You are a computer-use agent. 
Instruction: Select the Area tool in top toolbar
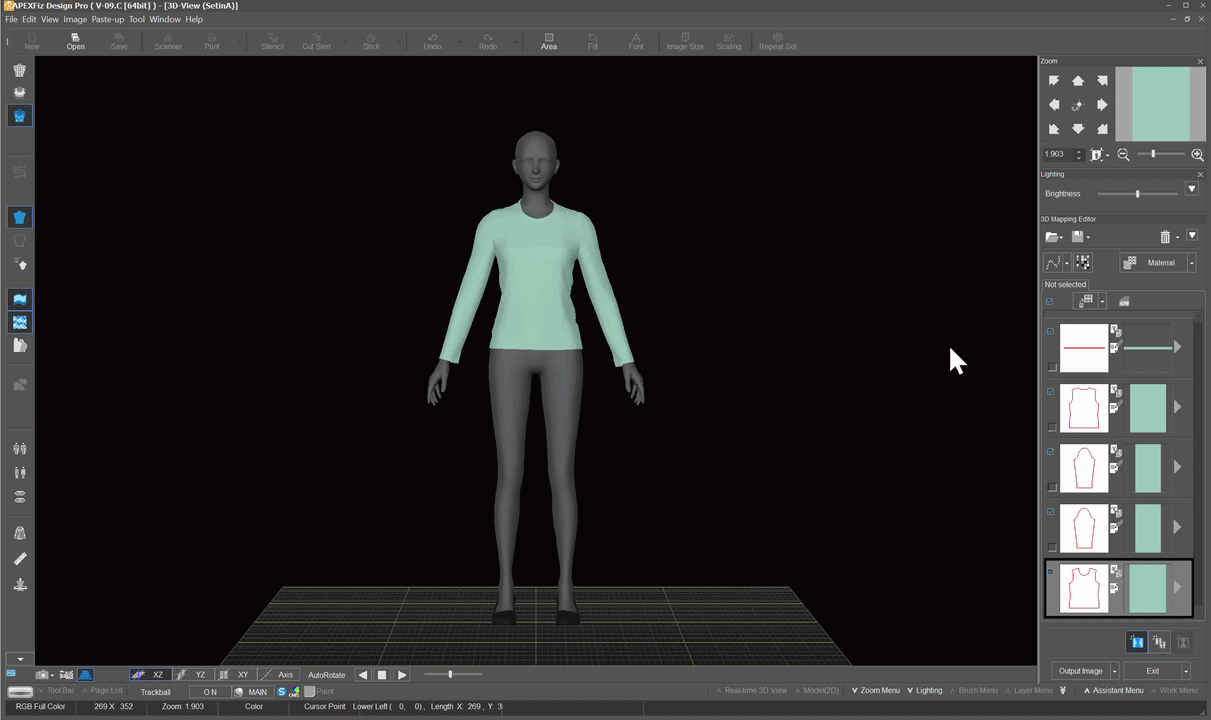(x=549, y=41)
